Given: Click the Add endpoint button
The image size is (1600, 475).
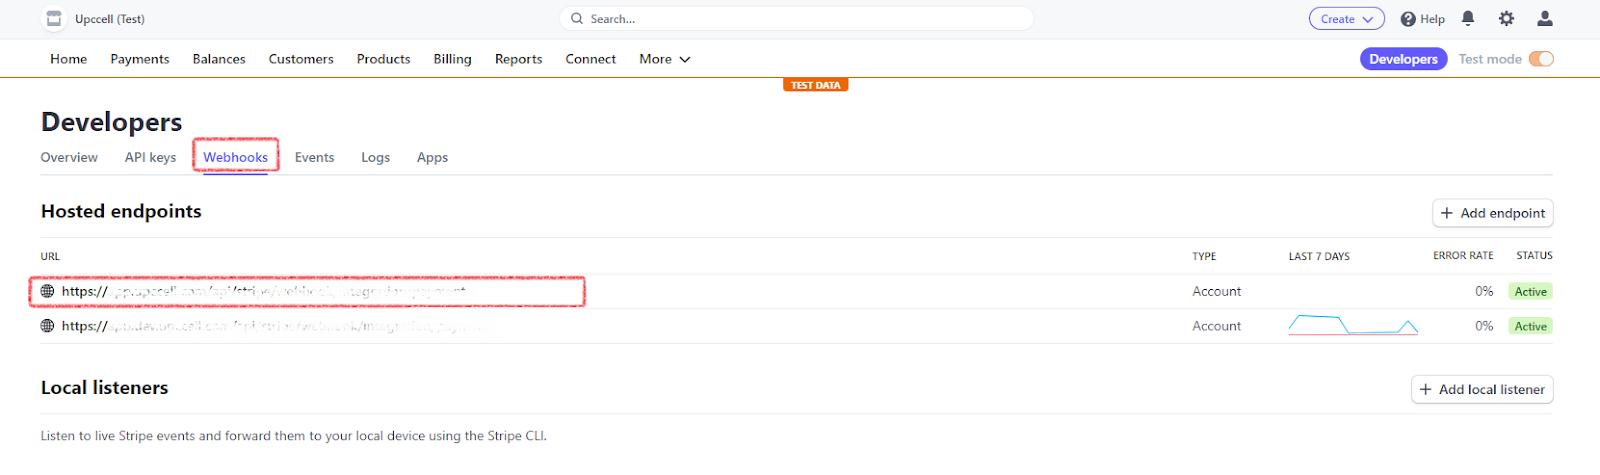Looking at the screenshot, I should coord(1492,213).
